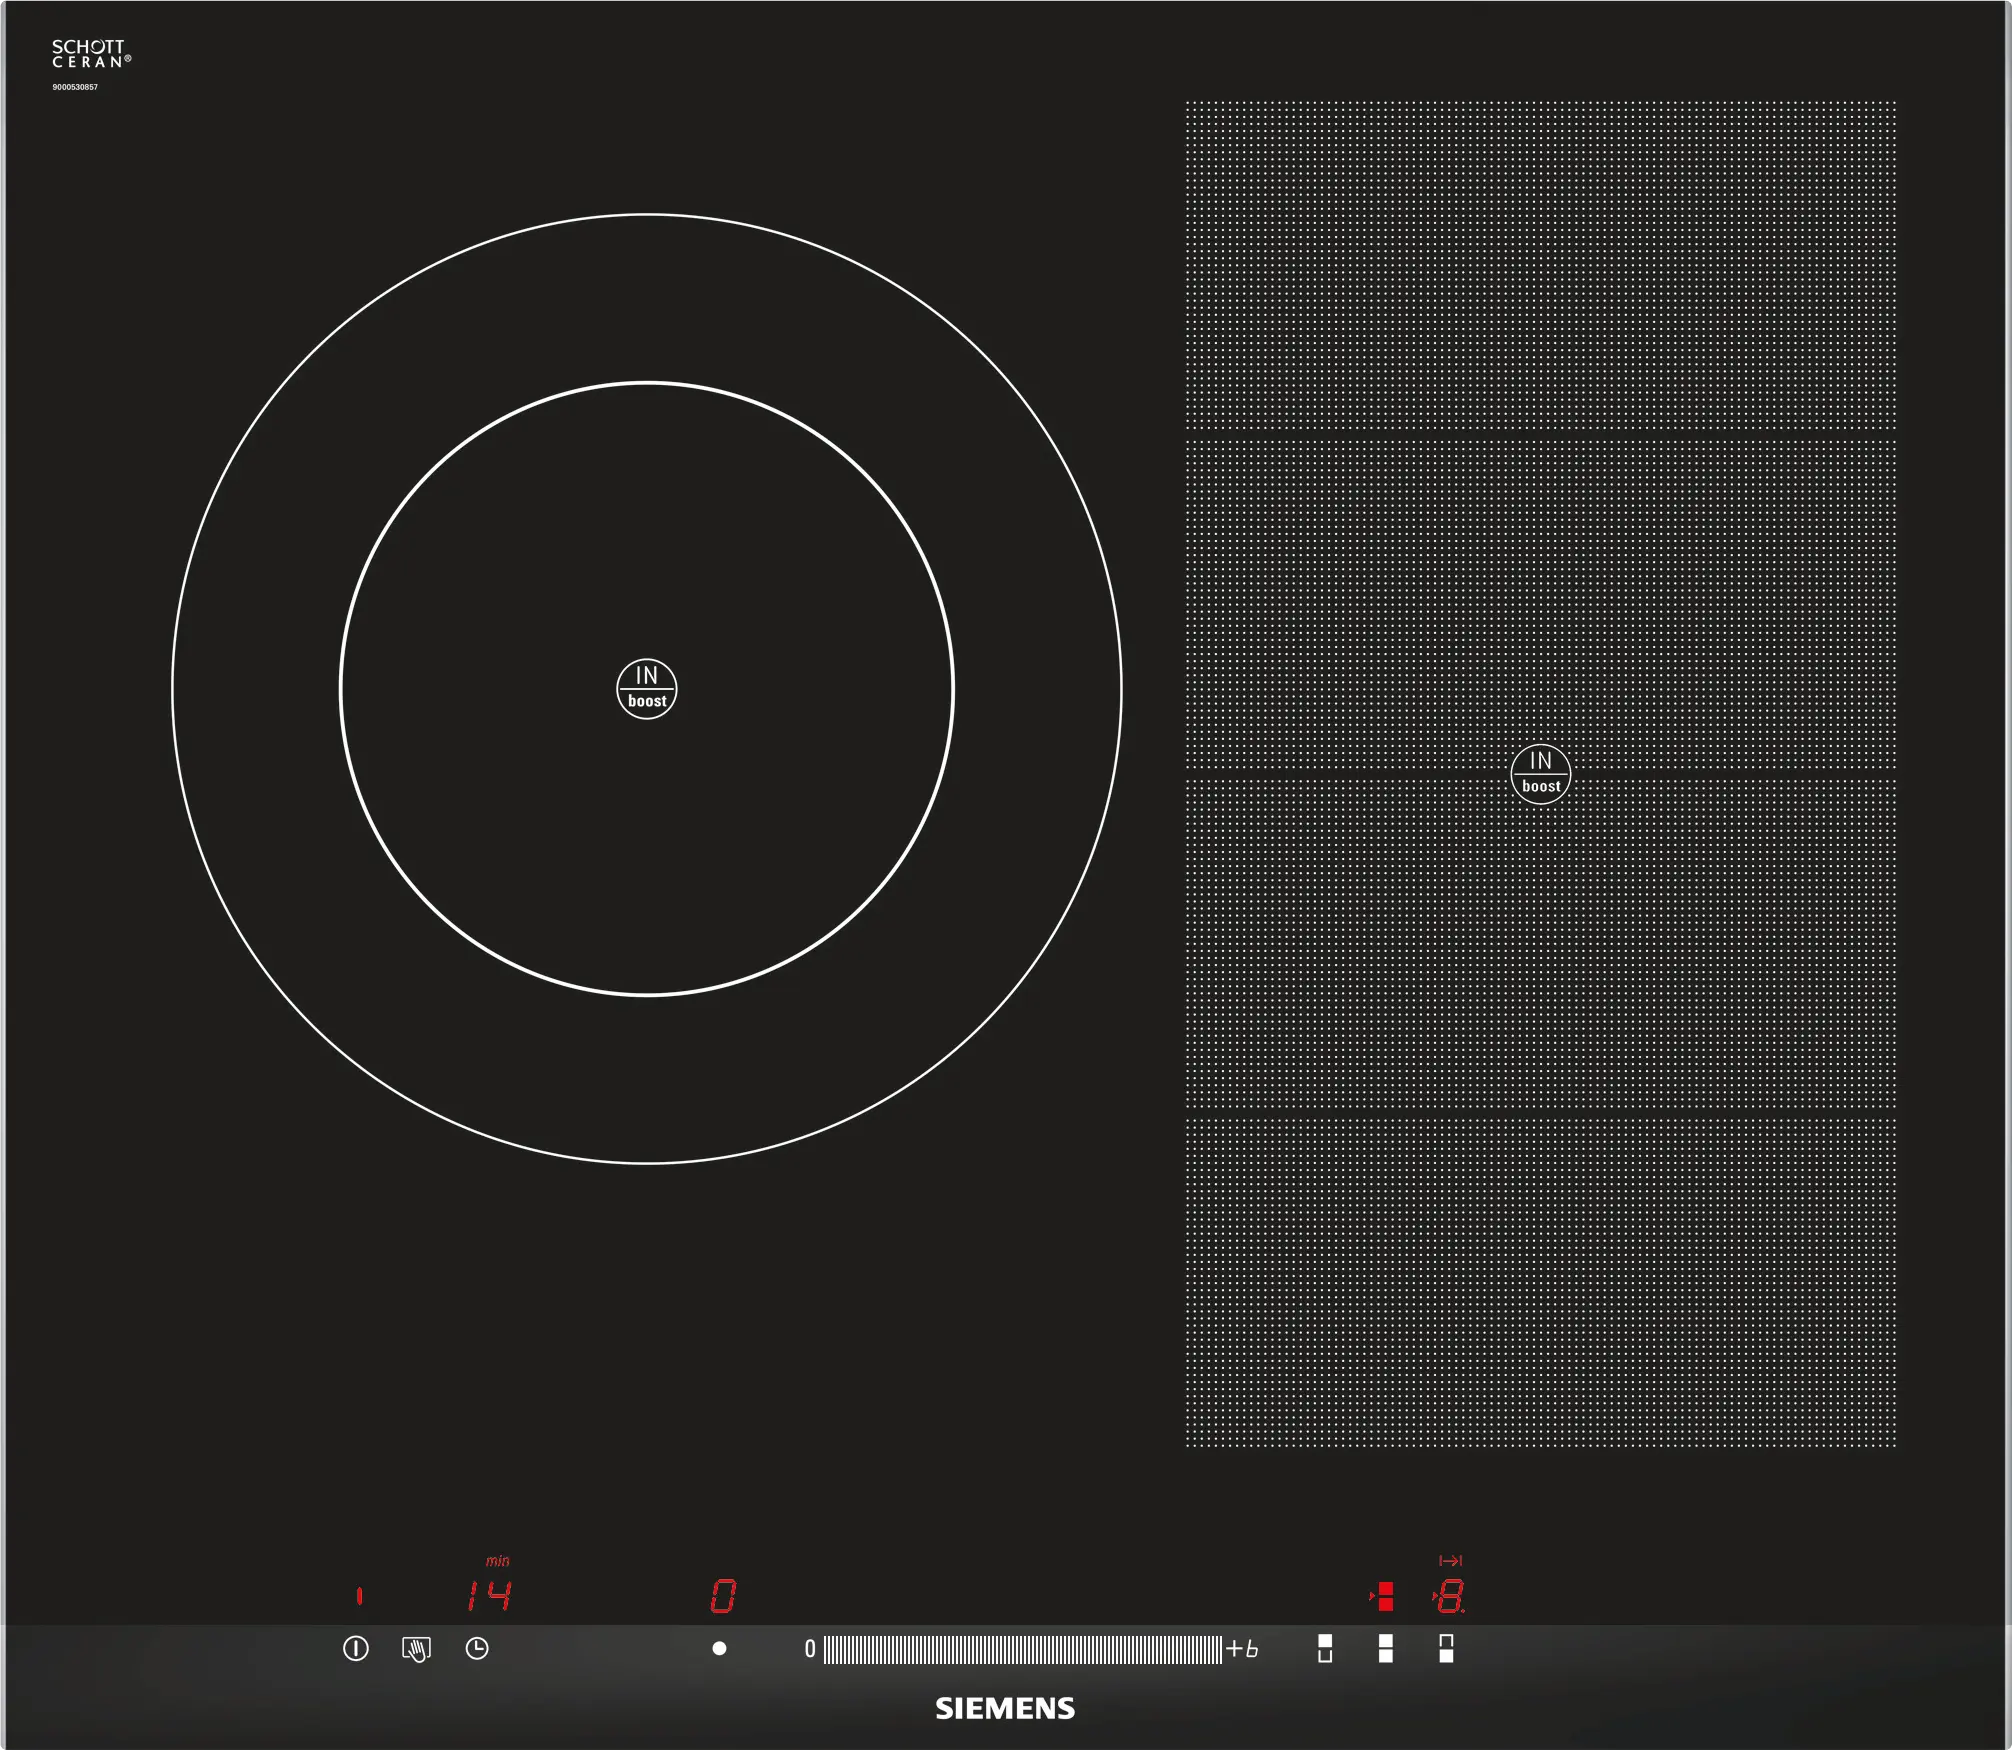The height and width of the screenshot is (1750, 2012).
Task: Tap the +b boost symbol
Action: [1242, 1649]
